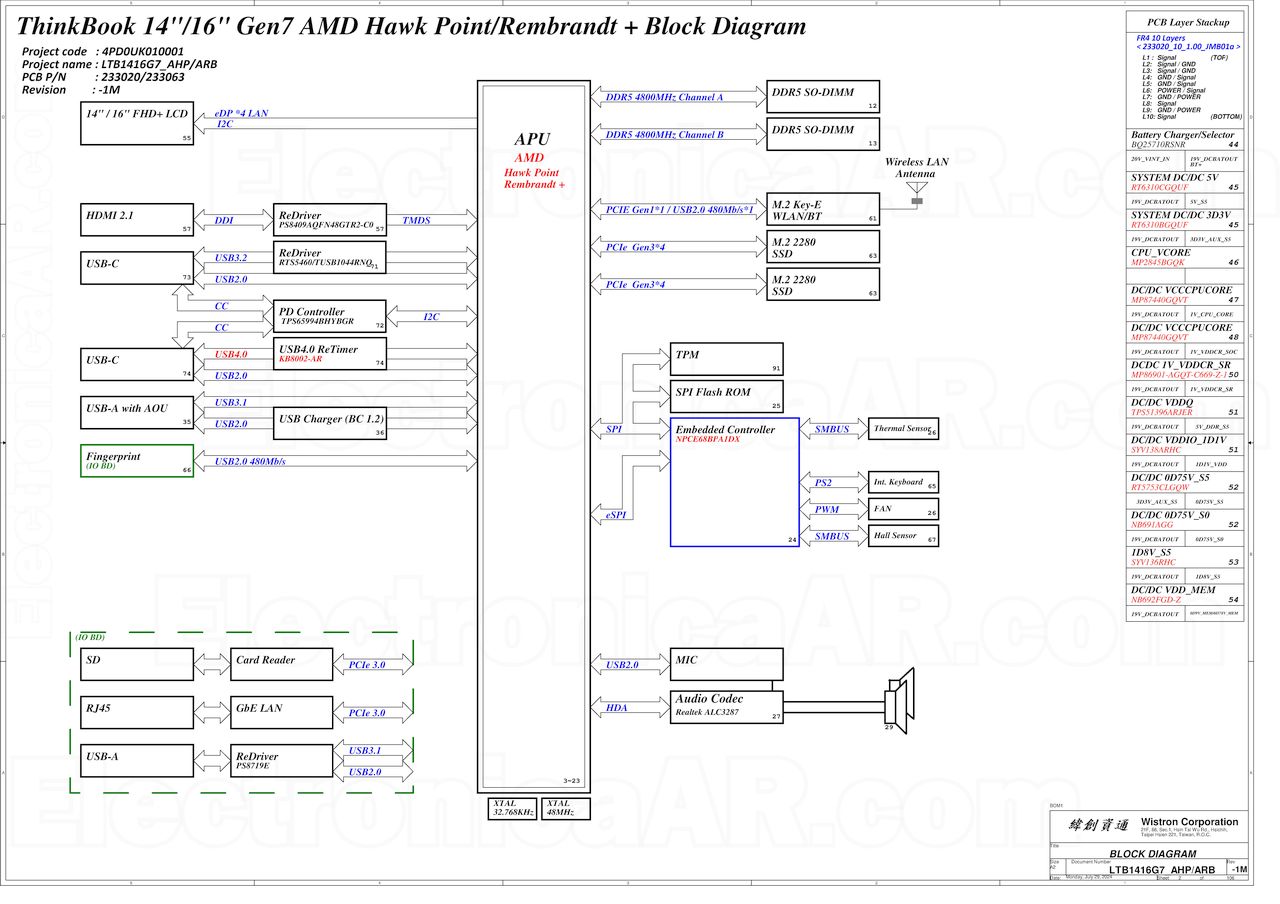
Task: Click the XTAL 48MHz box
Action: click(565, 808)
